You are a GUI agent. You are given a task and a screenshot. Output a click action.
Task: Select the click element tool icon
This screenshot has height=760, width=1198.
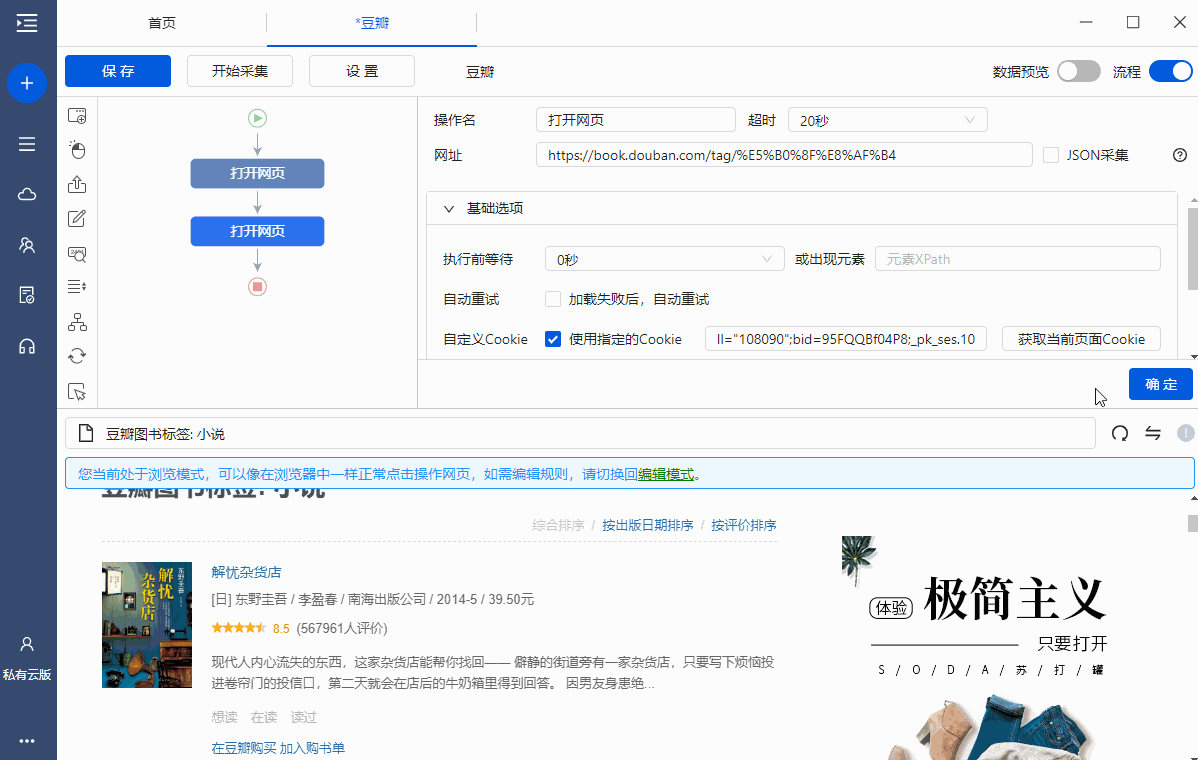coord(77,150)
